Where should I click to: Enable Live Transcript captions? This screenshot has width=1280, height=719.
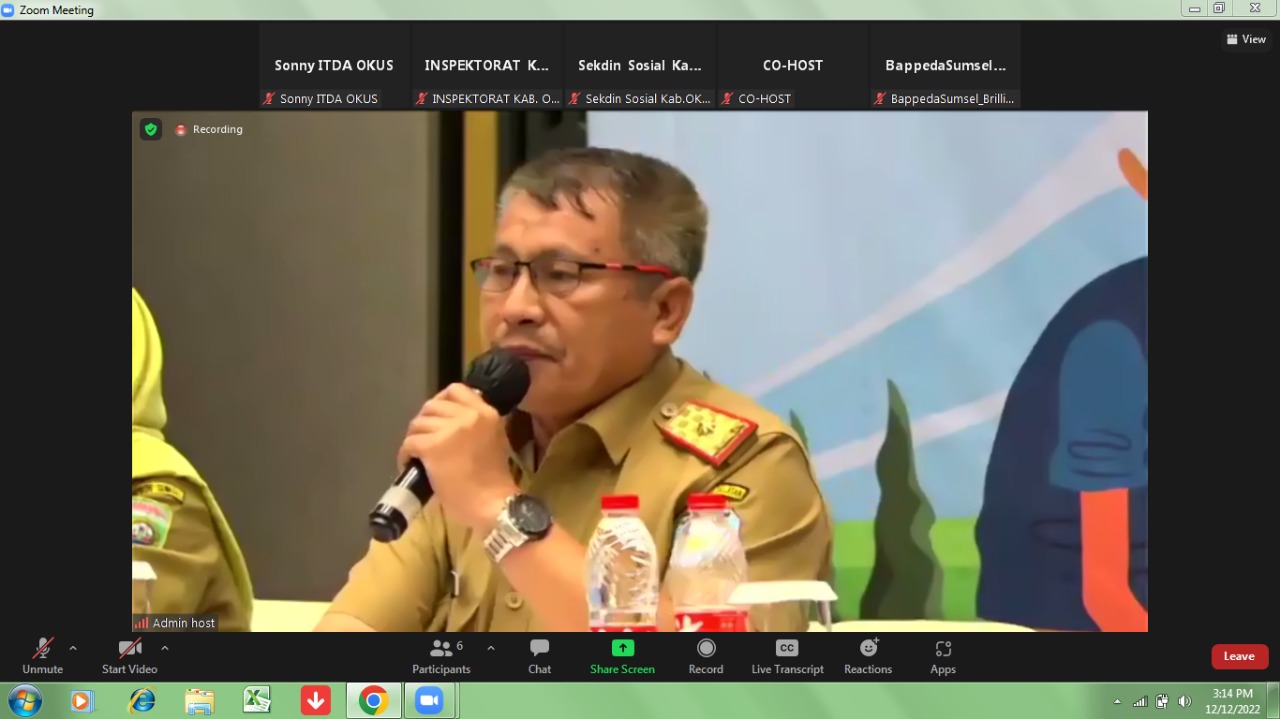tap(787, 655)
